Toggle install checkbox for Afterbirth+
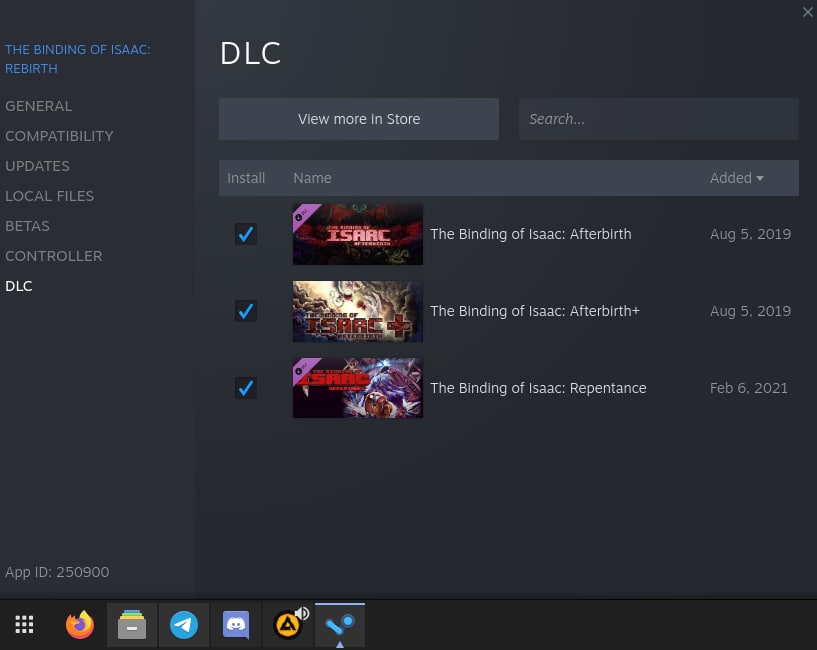The width and height of the screenshot is (817, 650). 245,311
